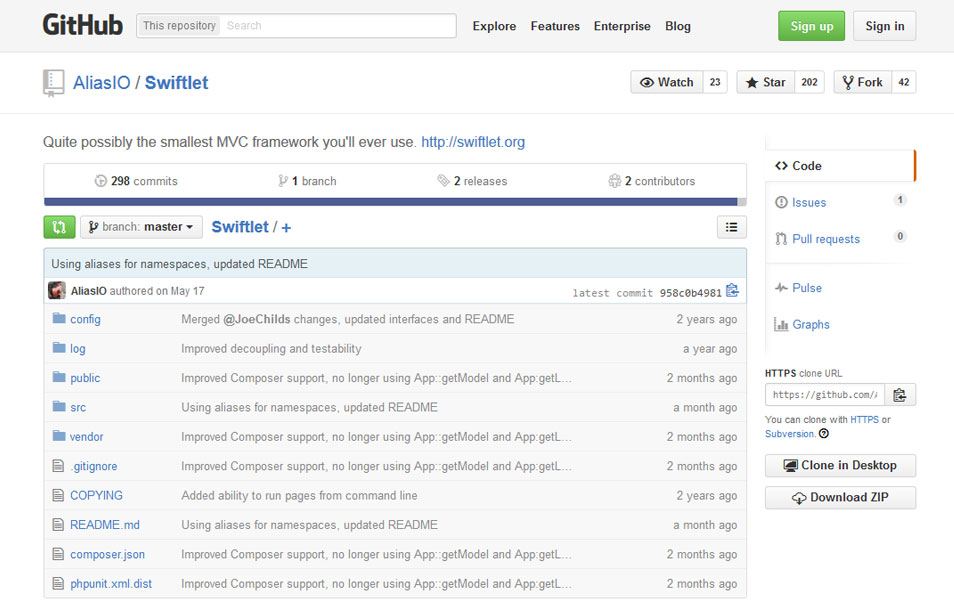Copy latest commit SHA with clipboard icon

[x=733, y=291]
